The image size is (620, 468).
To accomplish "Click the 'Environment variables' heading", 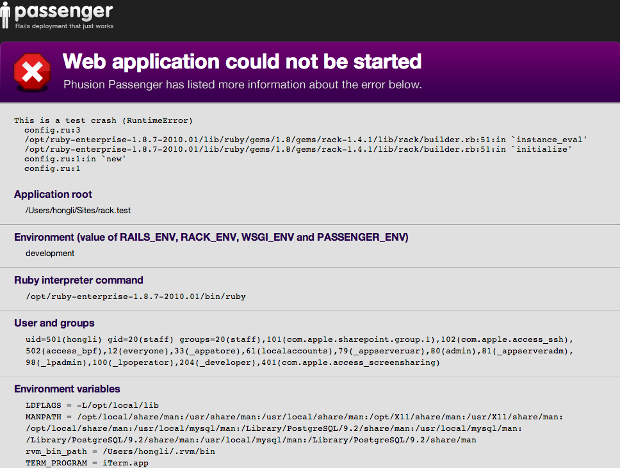I will [x=67, y=389].
